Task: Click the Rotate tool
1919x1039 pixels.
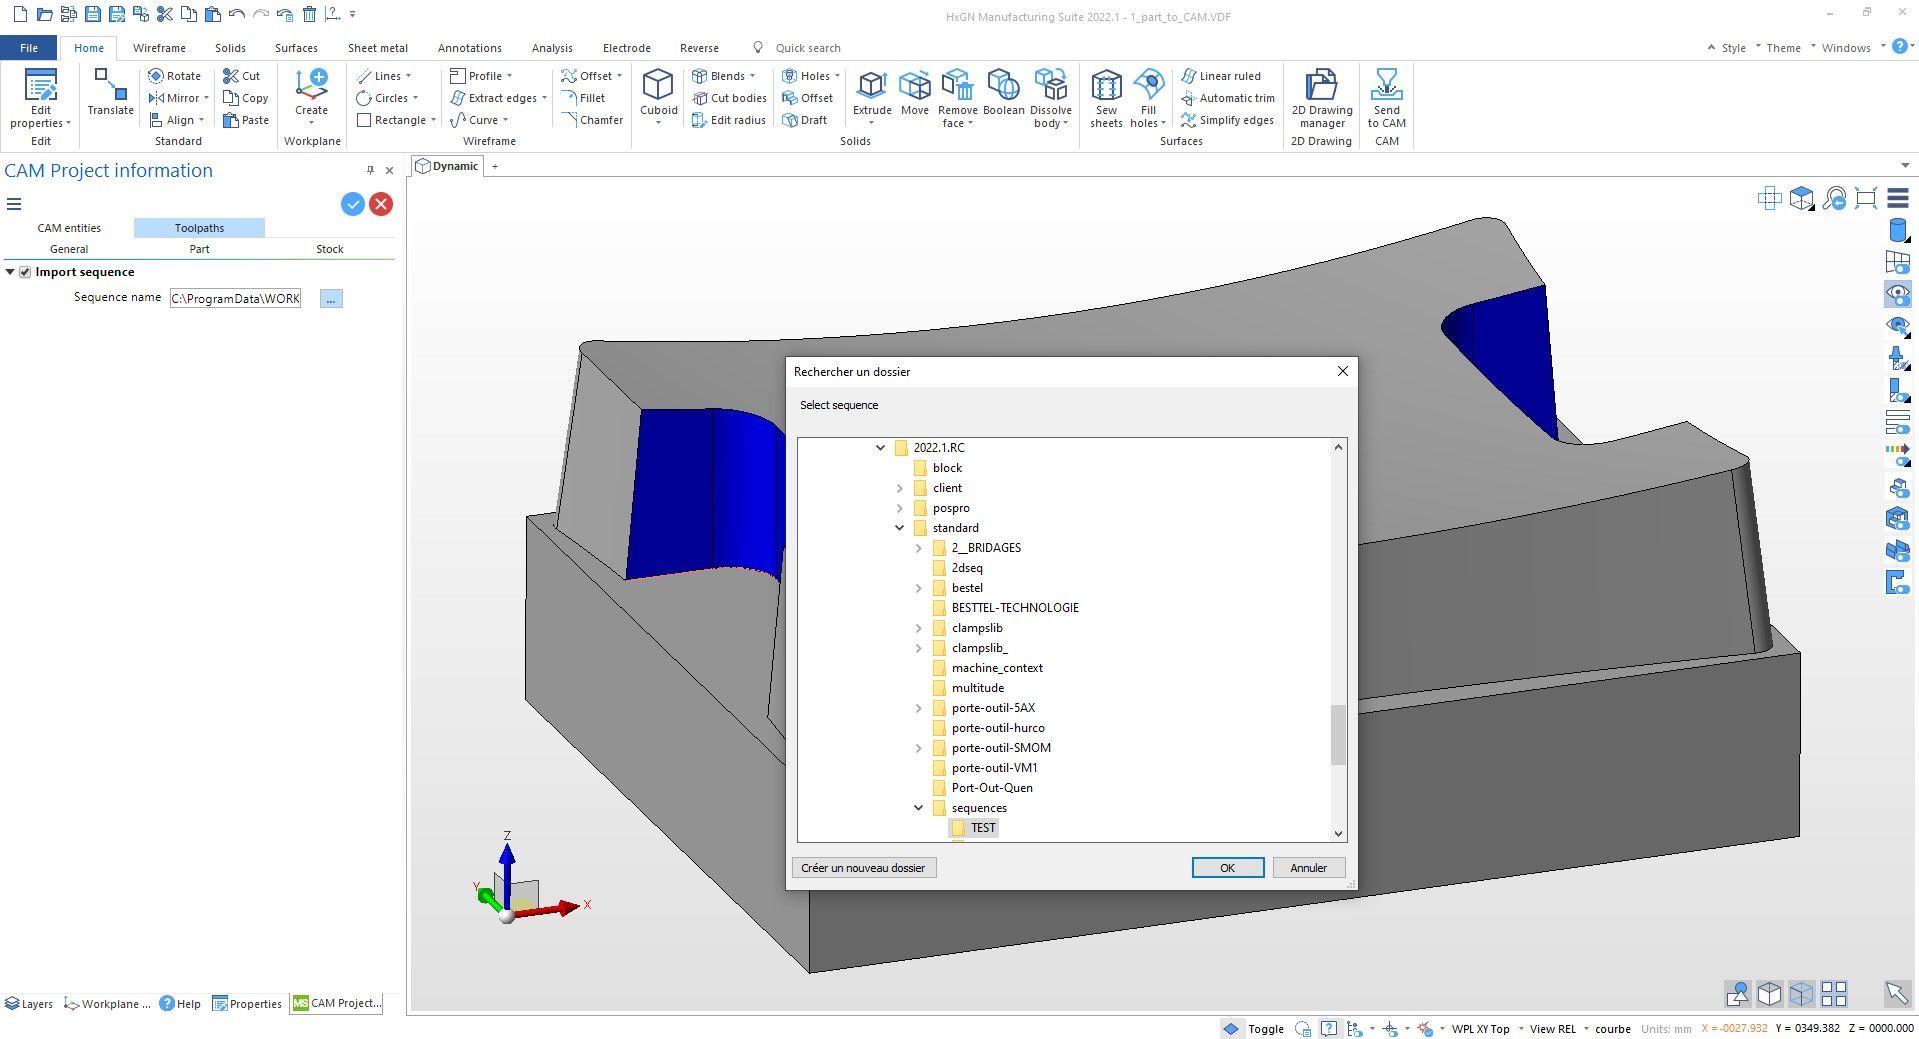Action: [x=175, y=76]
